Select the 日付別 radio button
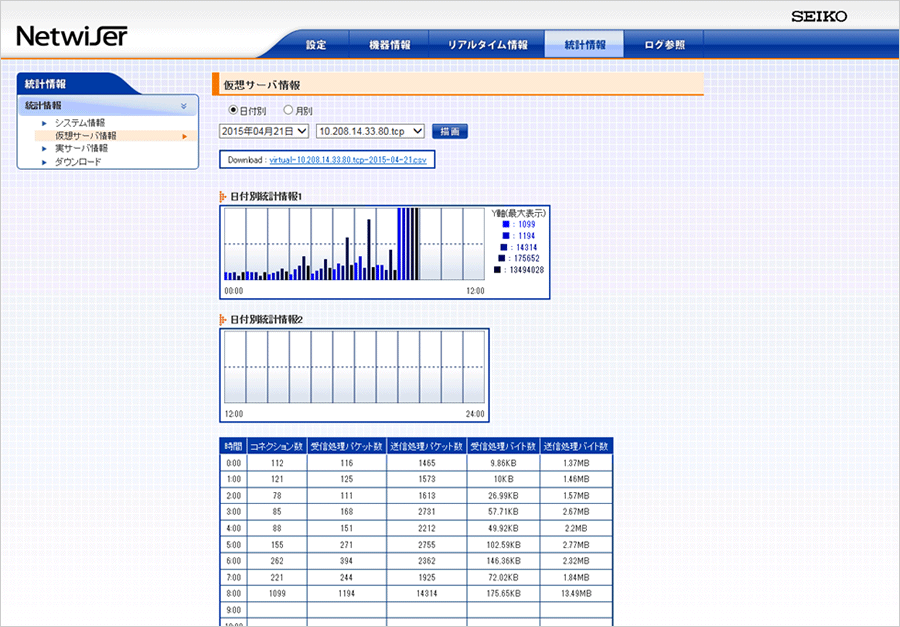 point(233,111)
